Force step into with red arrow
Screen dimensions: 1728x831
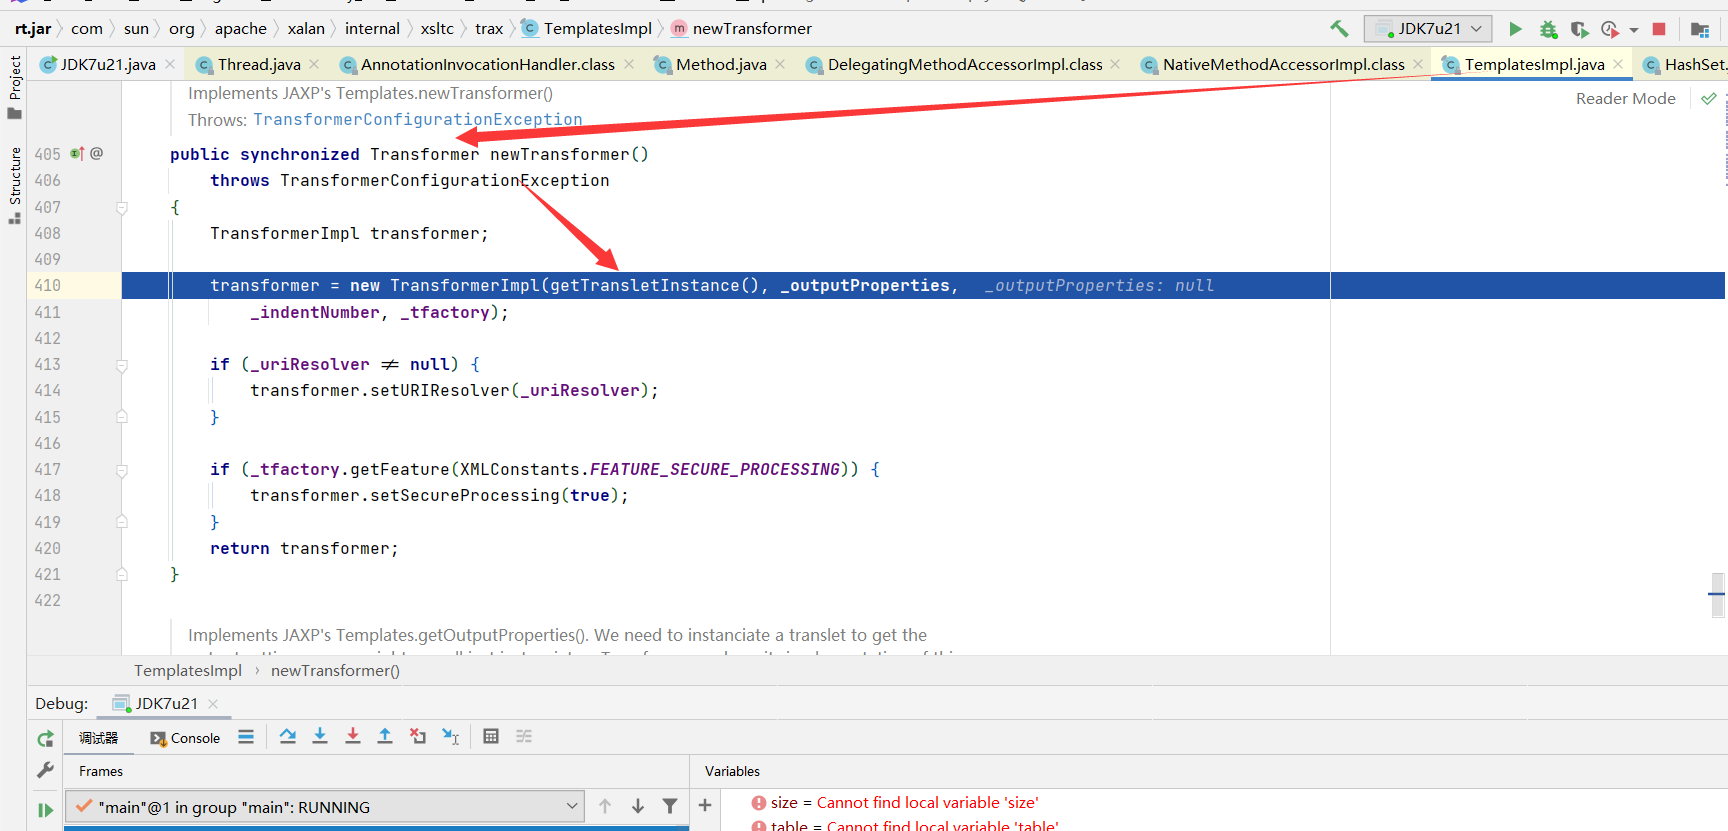353,737
